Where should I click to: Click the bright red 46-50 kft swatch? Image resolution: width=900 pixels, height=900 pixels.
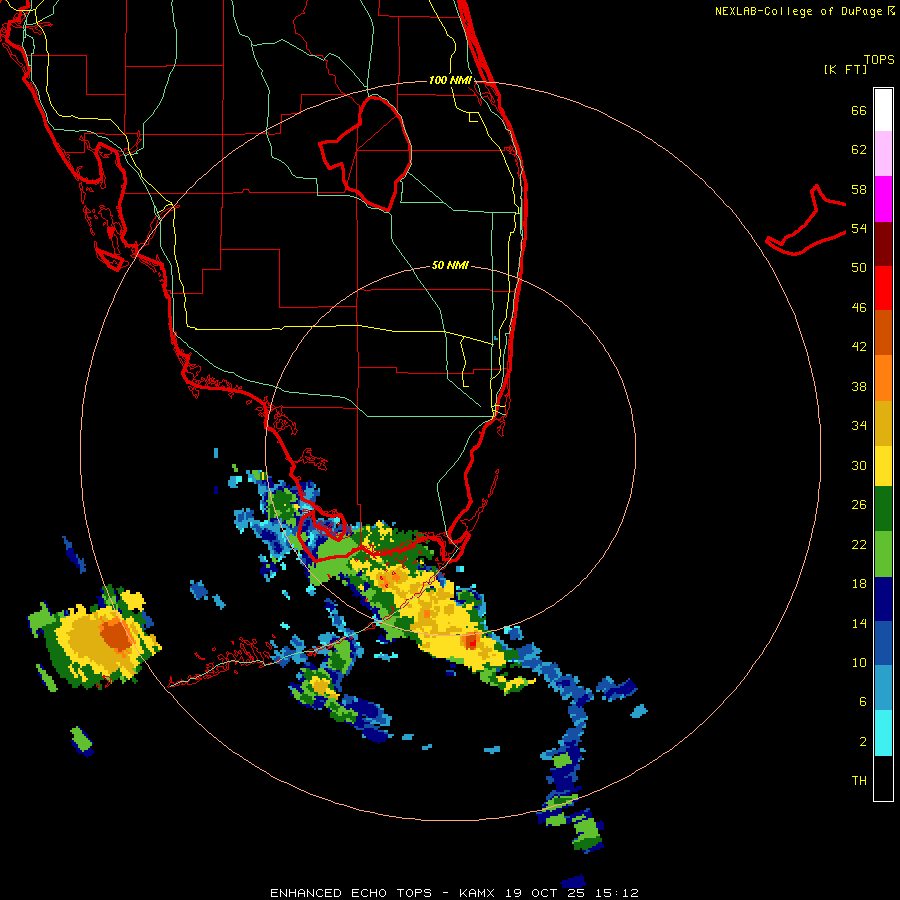pyautogui.click(x=883, y=288)
